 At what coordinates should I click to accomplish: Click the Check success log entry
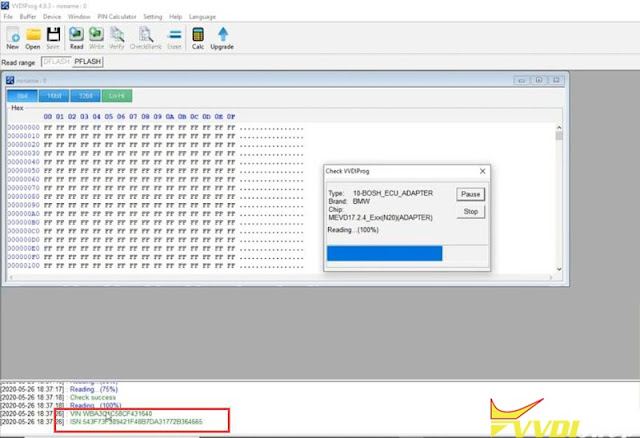click(93, 397)
